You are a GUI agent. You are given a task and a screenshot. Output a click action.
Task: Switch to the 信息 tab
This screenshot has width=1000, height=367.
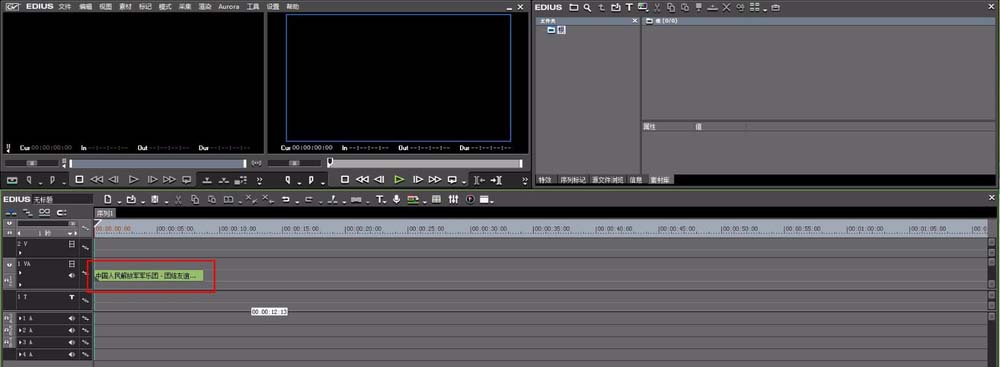click(x=636, y=180)
